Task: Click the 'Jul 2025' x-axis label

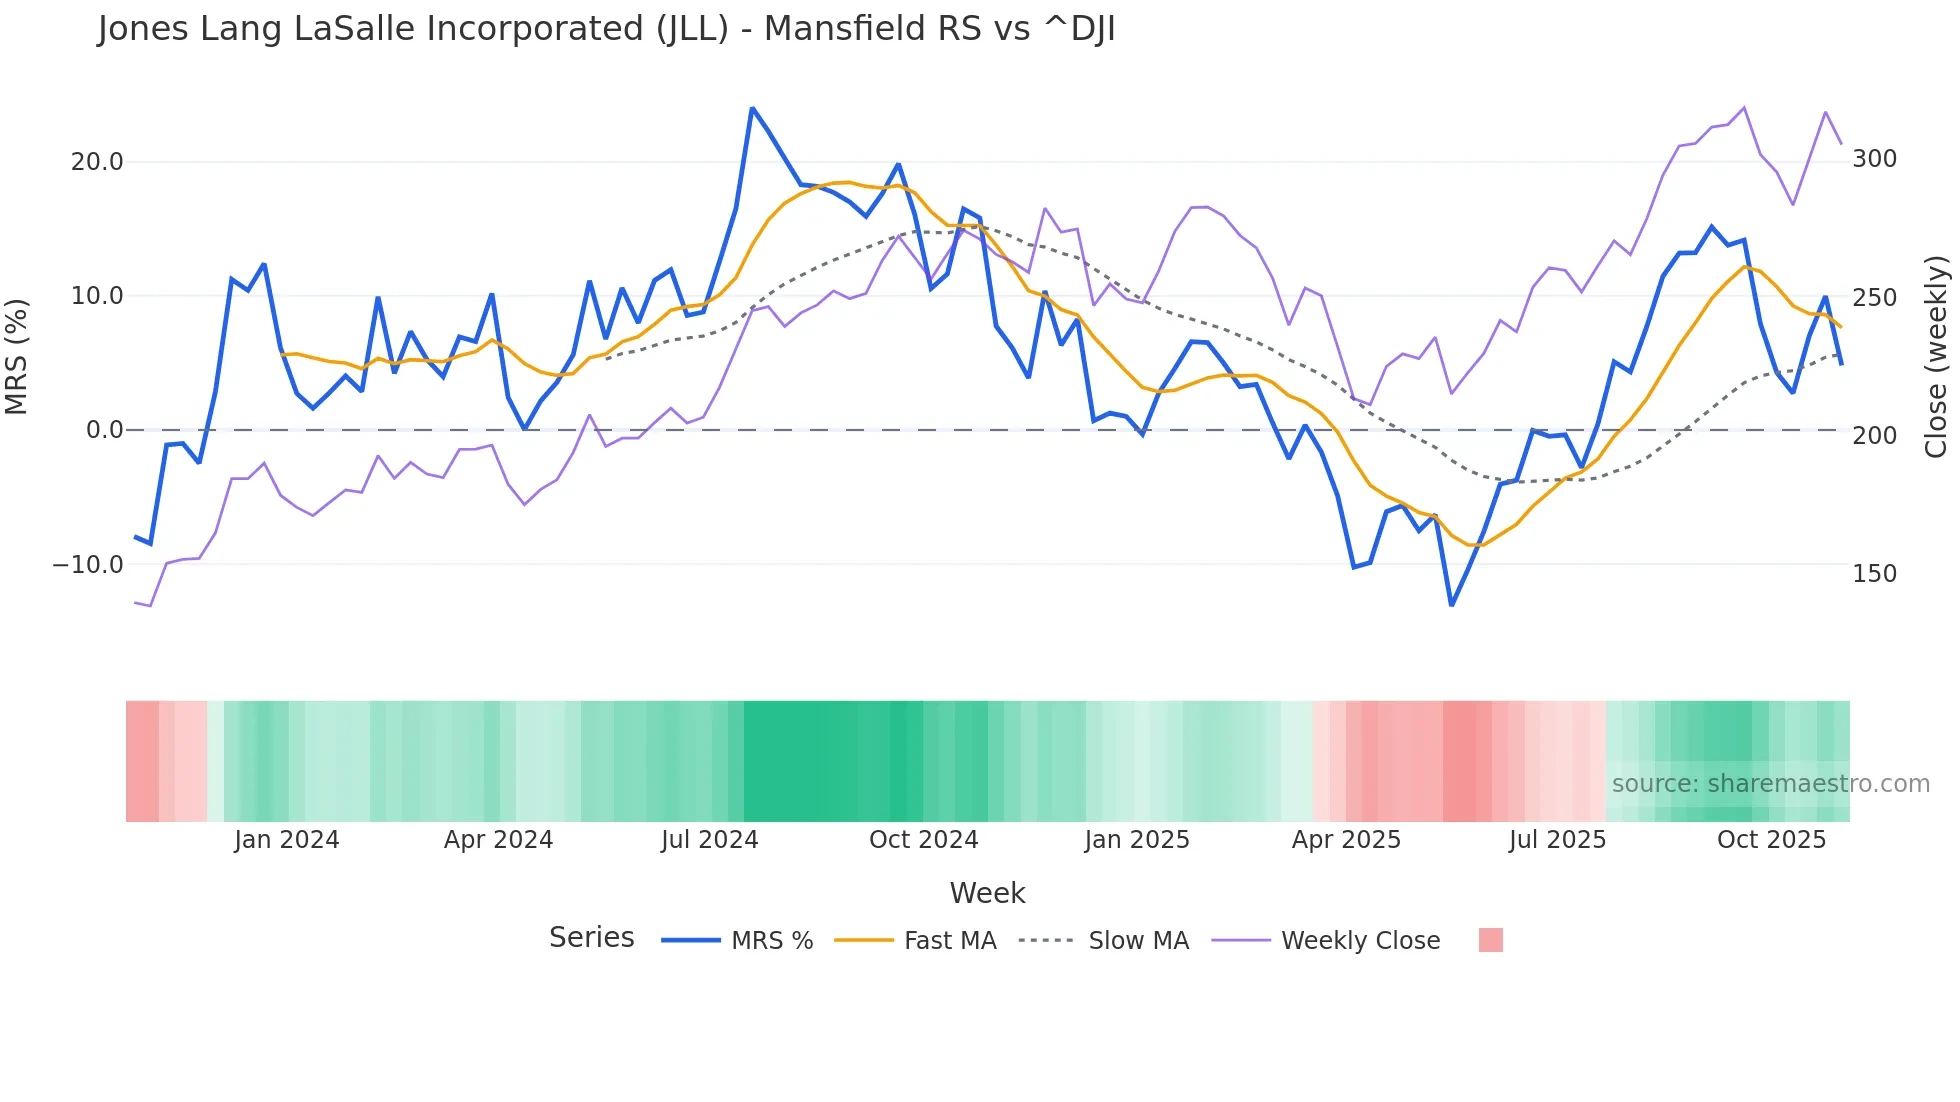Action: 1557,840
